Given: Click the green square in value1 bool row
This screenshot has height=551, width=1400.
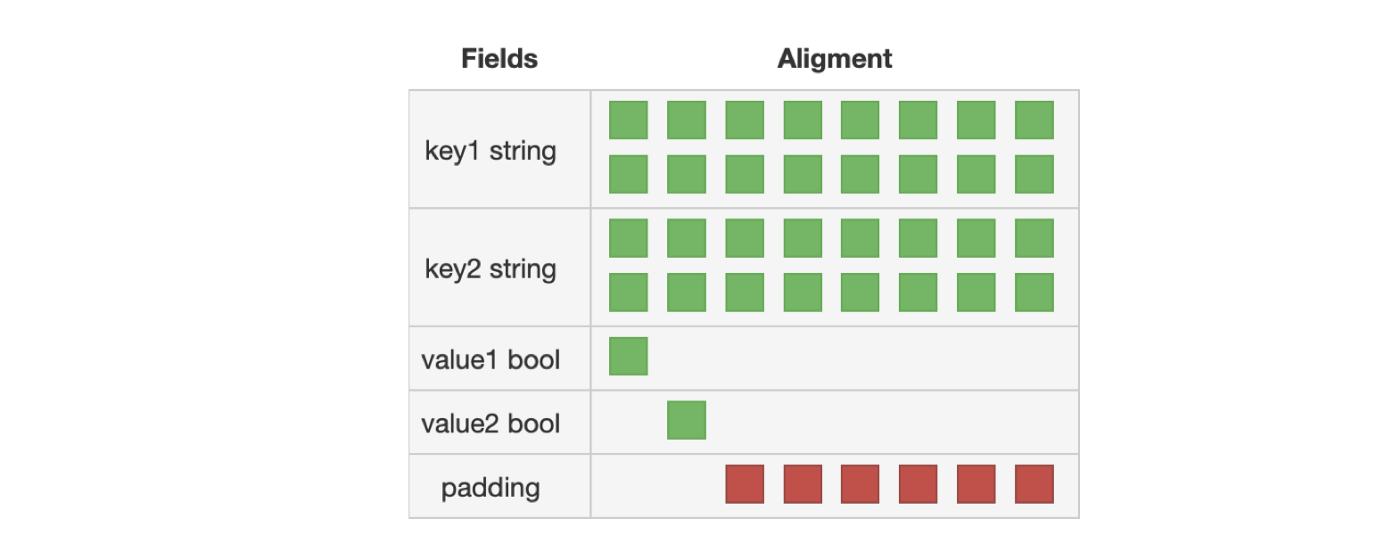Looking at the screenshot, I should [x=628, y=356].
